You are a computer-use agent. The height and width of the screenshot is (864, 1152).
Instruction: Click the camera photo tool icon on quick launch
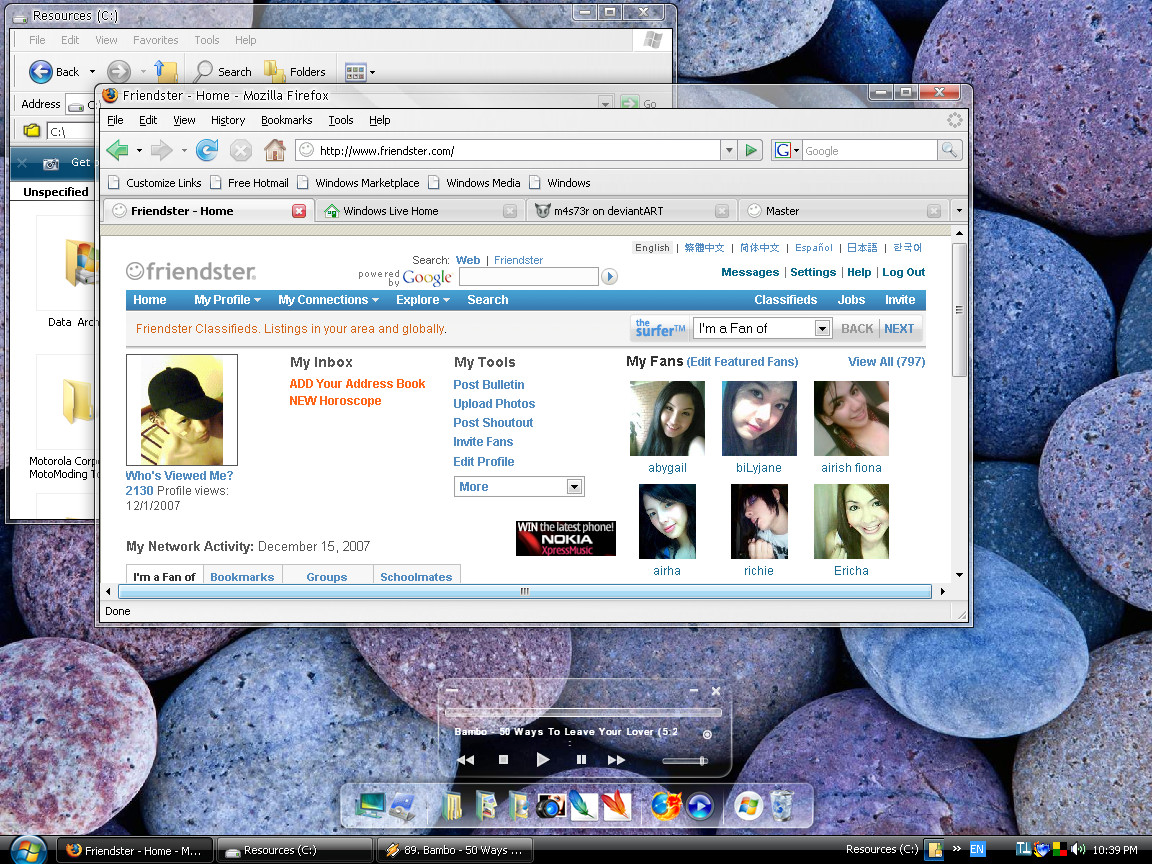(x=550, y=805)
